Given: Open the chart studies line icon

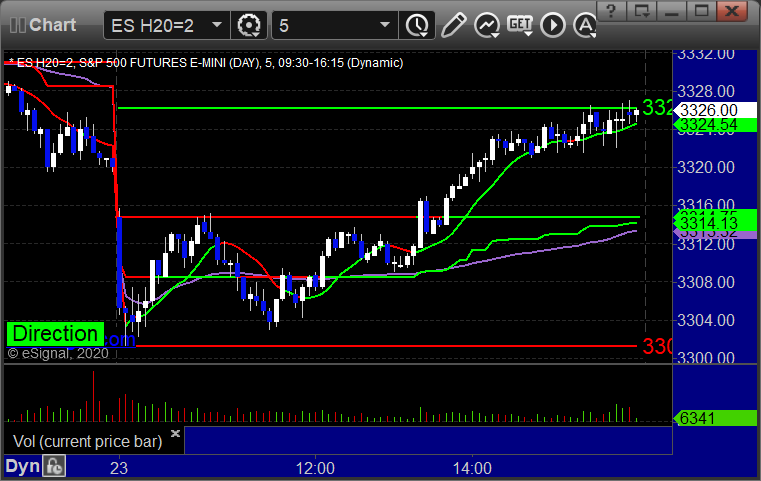Looking at the screenshot, I should pos(487,25).
